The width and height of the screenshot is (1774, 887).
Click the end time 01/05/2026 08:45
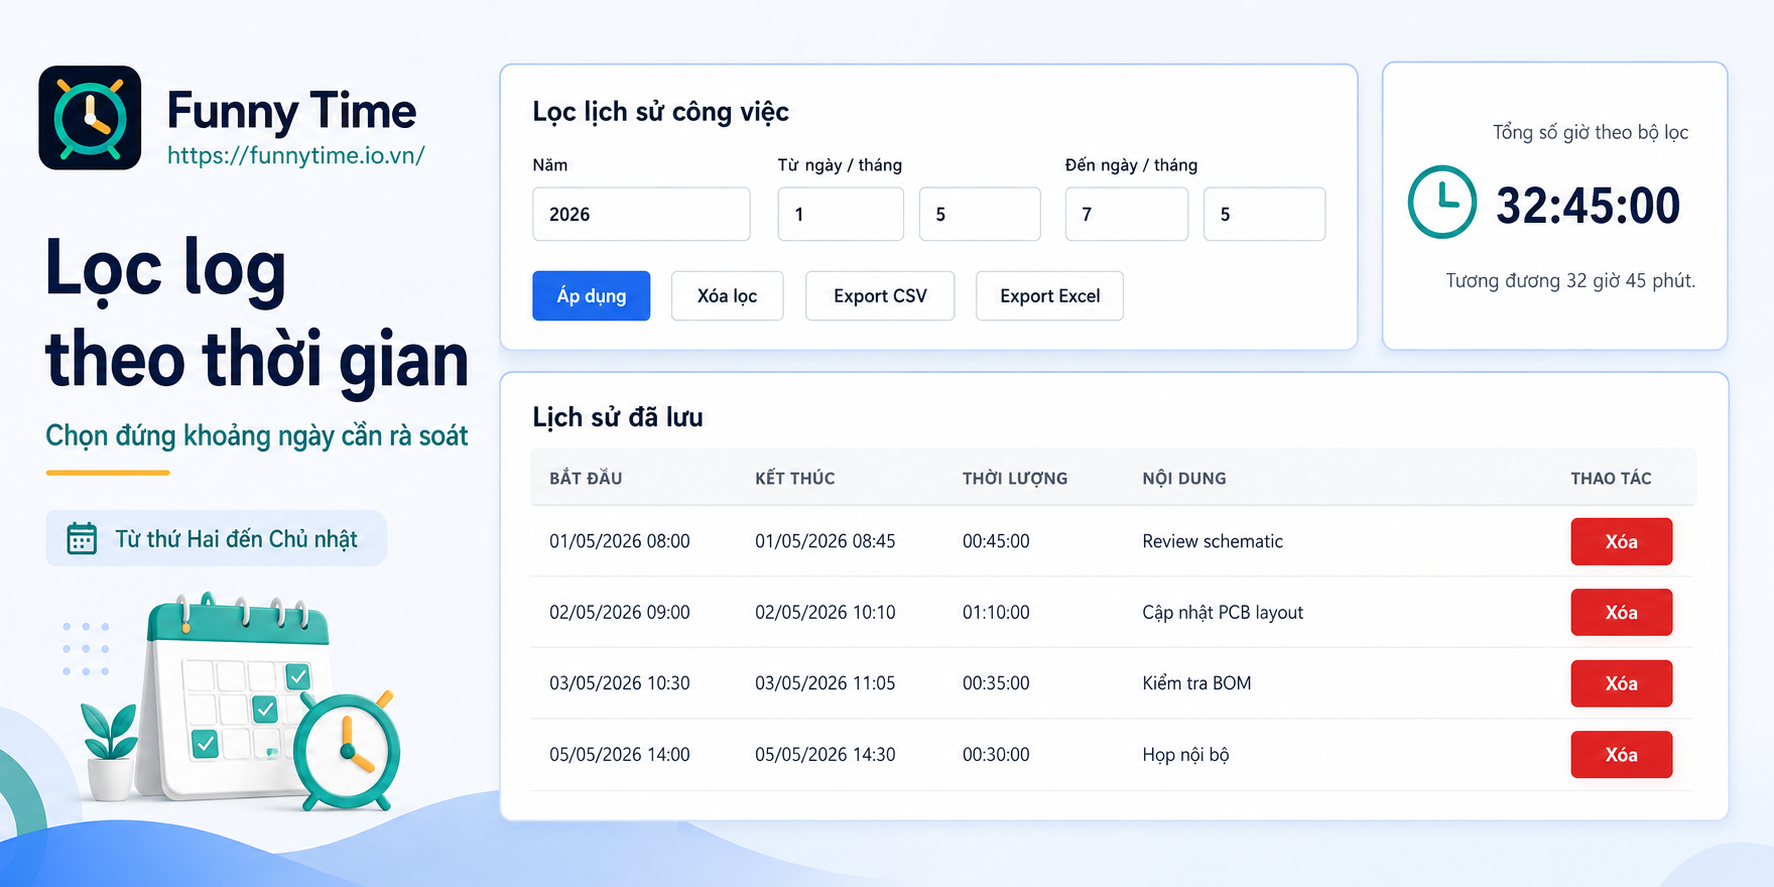pyautogui.click(x=825, y=541)
